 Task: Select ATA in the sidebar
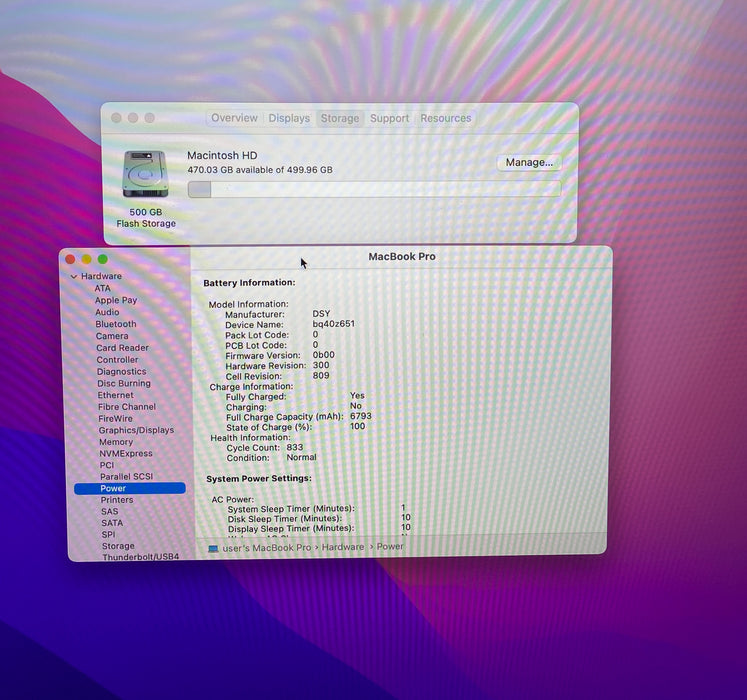click(102, 288)
